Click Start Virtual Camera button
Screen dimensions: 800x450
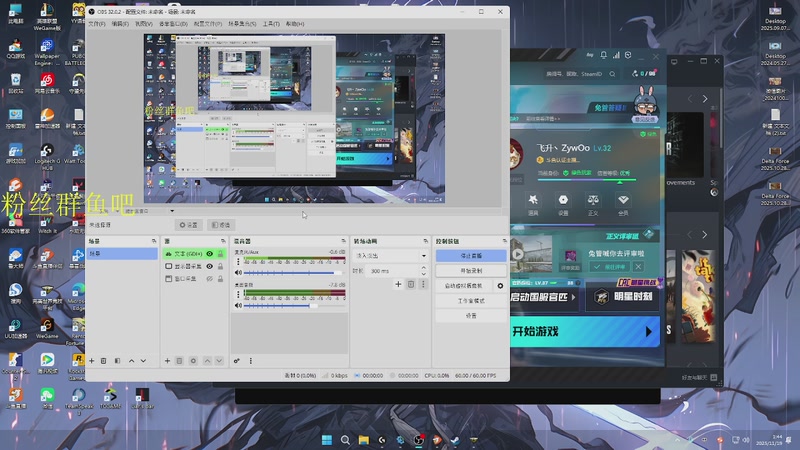pyautogui.click(x=464, y=286)
